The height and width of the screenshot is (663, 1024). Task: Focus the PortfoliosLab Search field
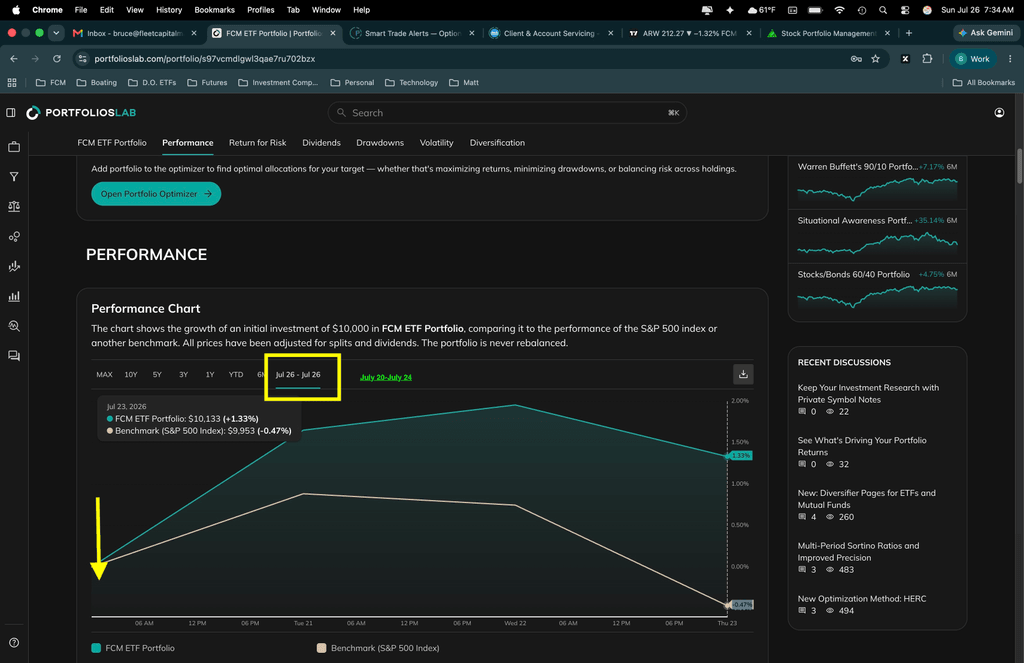point(507,113)
